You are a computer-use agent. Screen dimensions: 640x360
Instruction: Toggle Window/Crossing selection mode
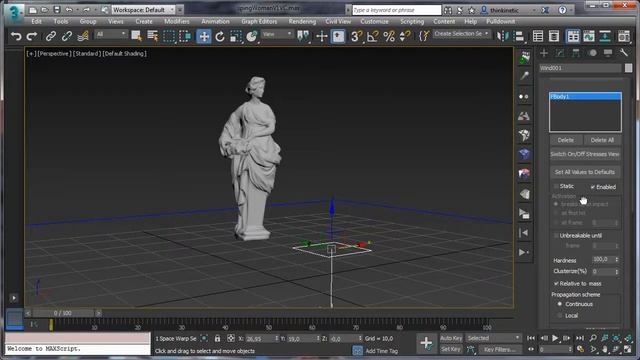point(185,36)
